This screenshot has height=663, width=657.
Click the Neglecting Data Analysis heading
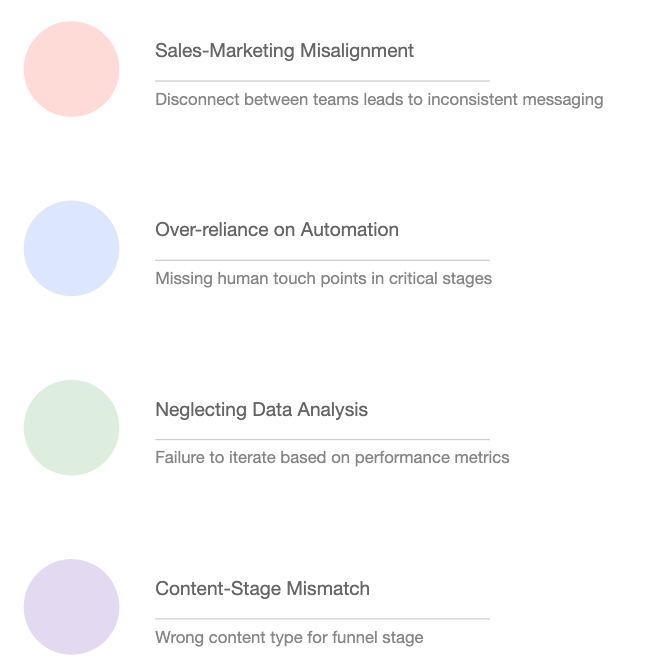point(261,410)
